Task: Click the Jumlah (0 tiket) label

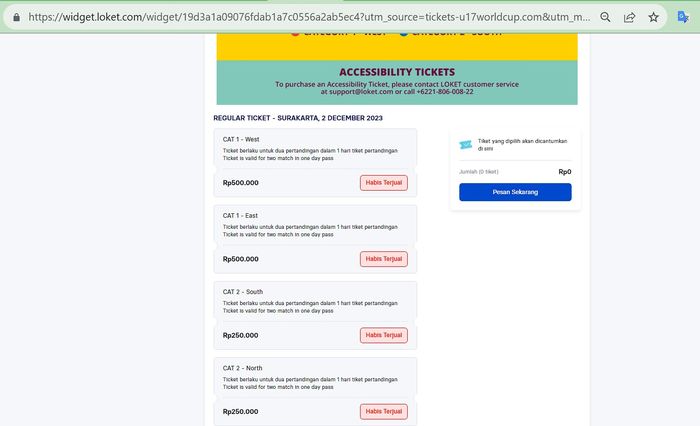Action: tap(482, 172)
